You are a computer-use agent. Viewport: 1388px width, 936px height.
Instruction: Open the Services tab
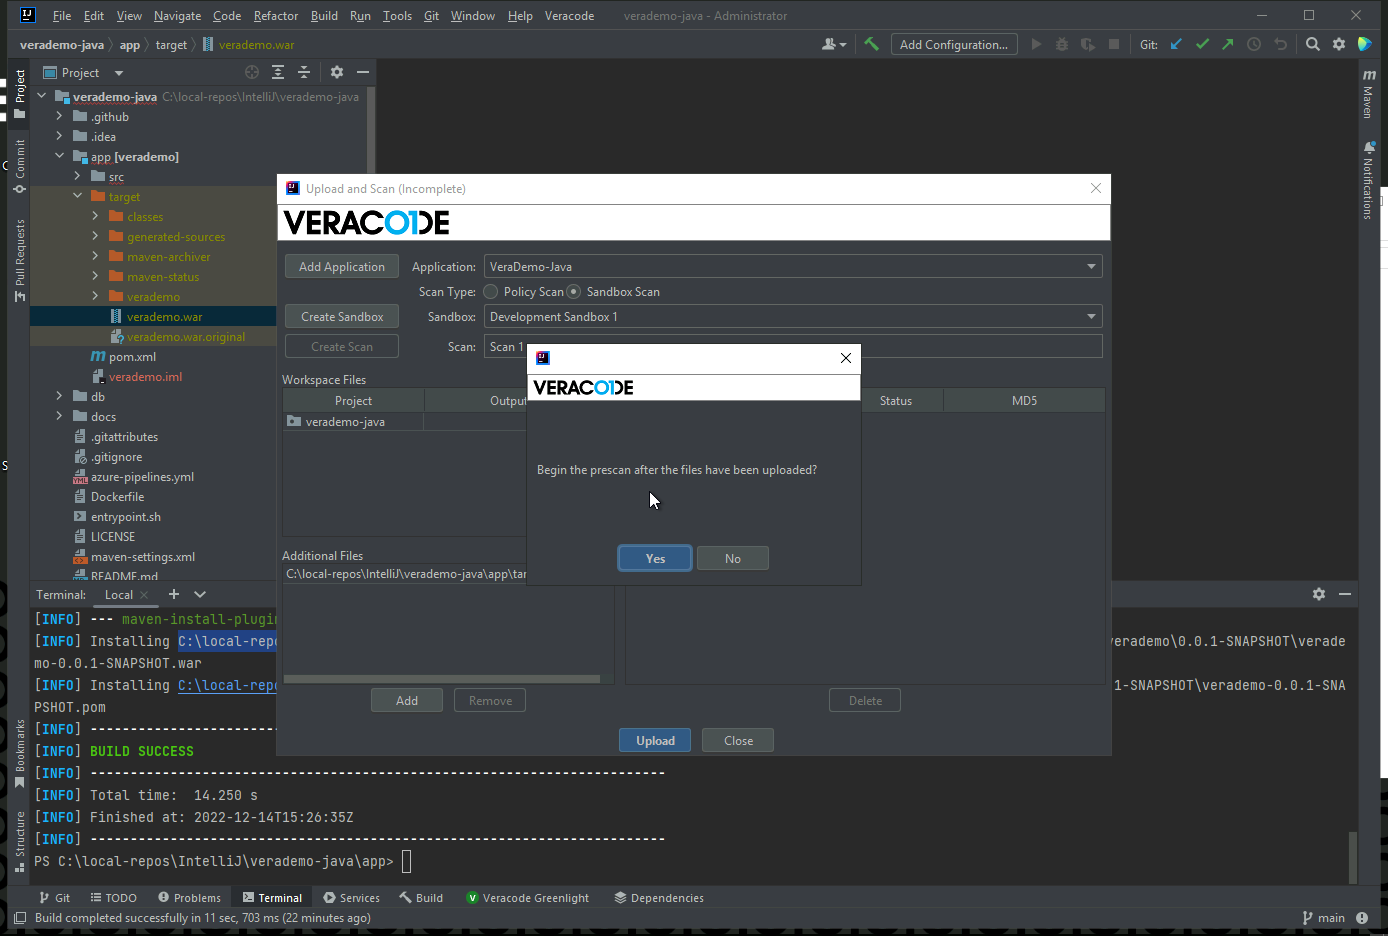tap(351, 898)
